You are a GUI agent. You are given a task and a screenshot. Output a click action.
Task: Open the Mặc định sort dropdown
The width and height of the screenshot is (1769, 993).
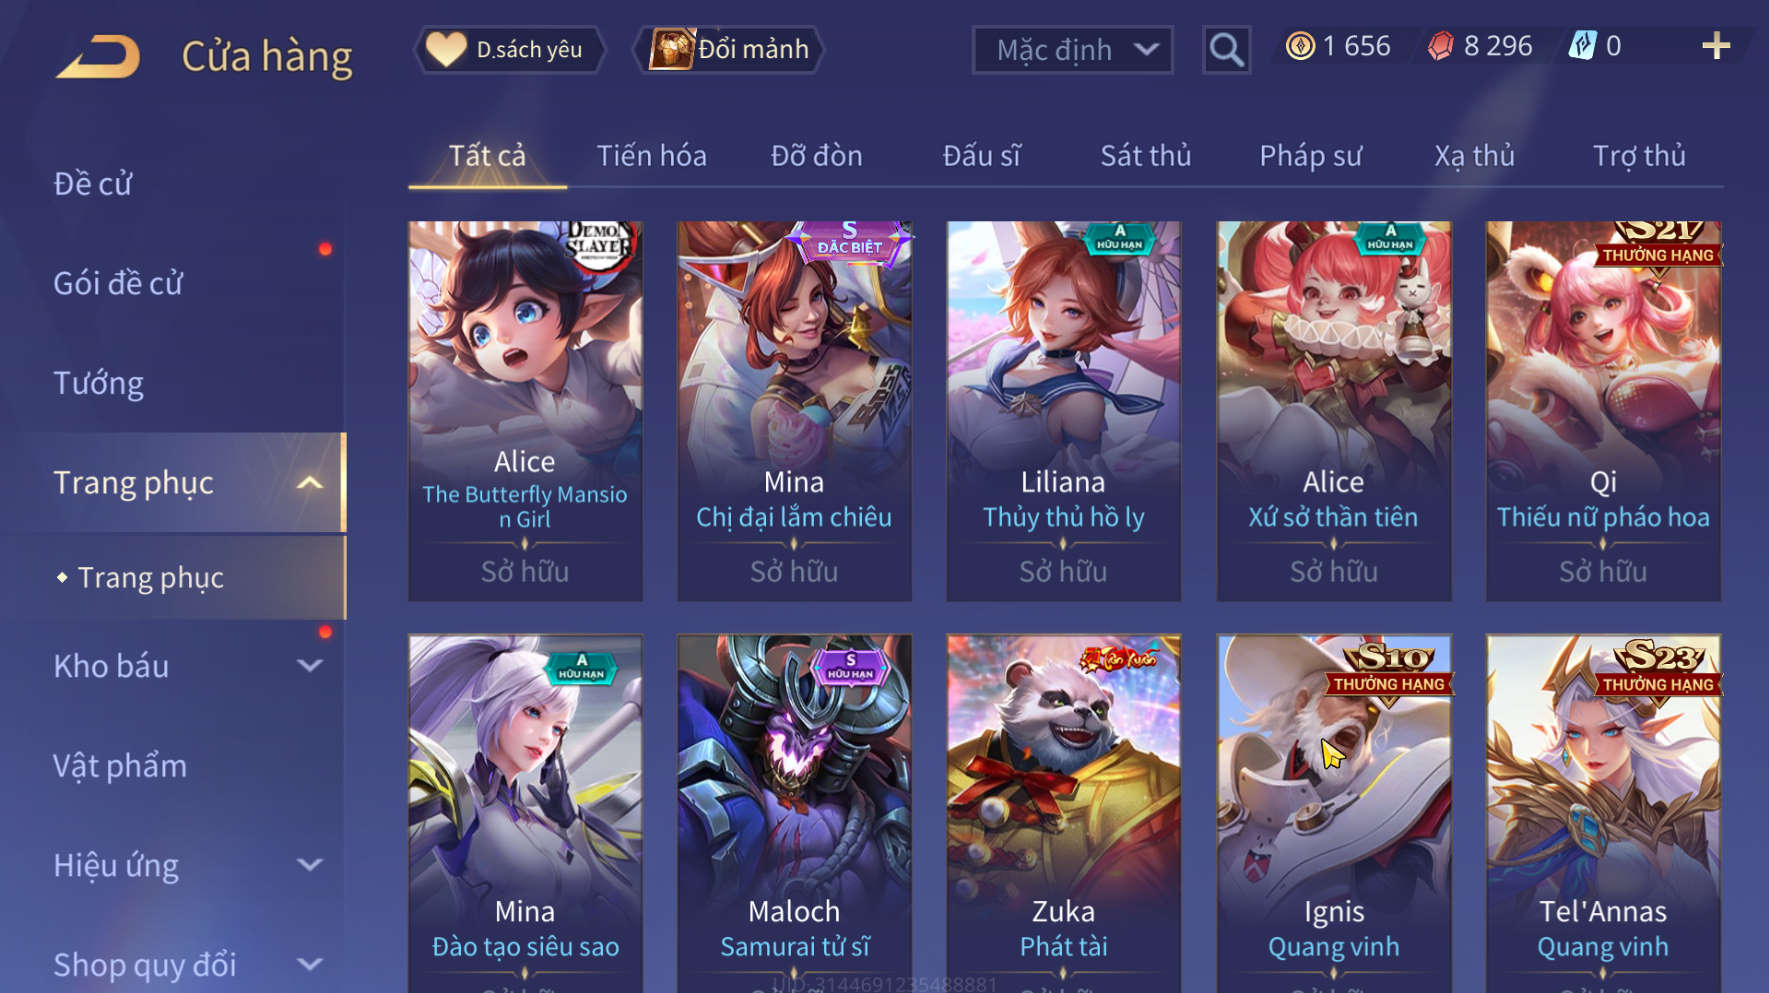[x=1072, y=49]
